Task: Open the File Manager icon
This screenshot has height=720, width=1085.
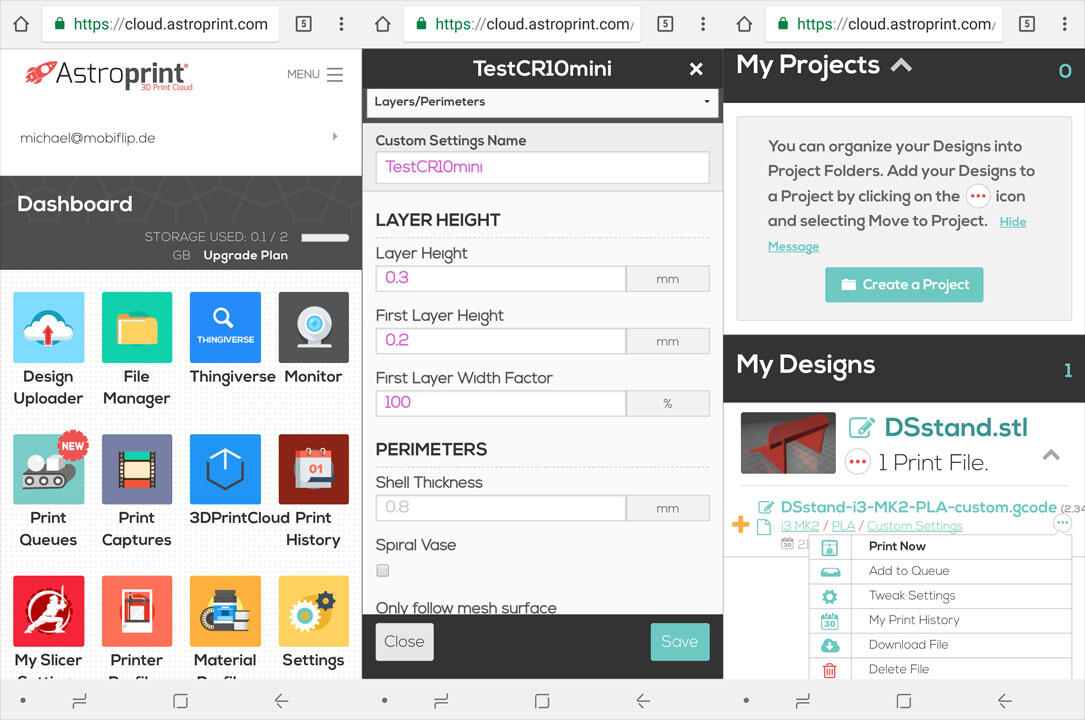Action: click(136, 327)
